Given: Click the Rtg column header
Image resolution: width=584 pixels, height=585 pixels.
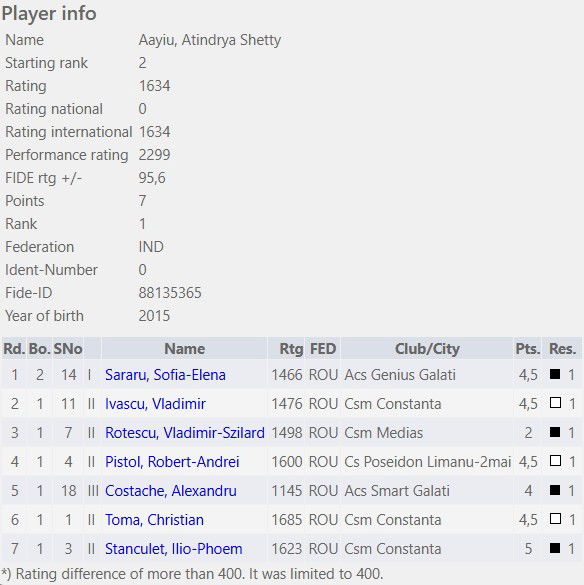Looking at the screenshot, I should [x=291, y=349].
